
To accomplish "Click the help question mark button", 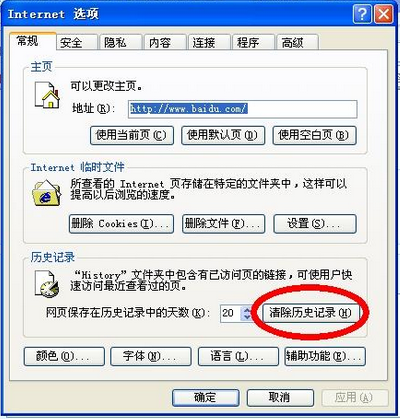I will click(x=362, y=14).
